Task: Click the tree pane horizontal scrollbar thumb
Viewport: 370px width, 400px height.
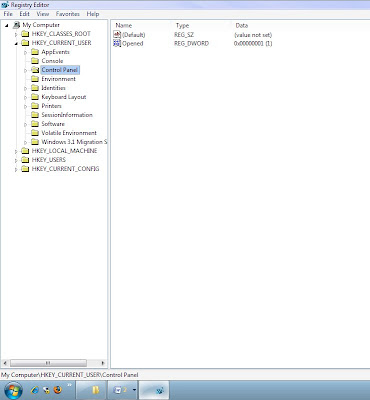Action: pyautogui.click(x=48, y=363)
